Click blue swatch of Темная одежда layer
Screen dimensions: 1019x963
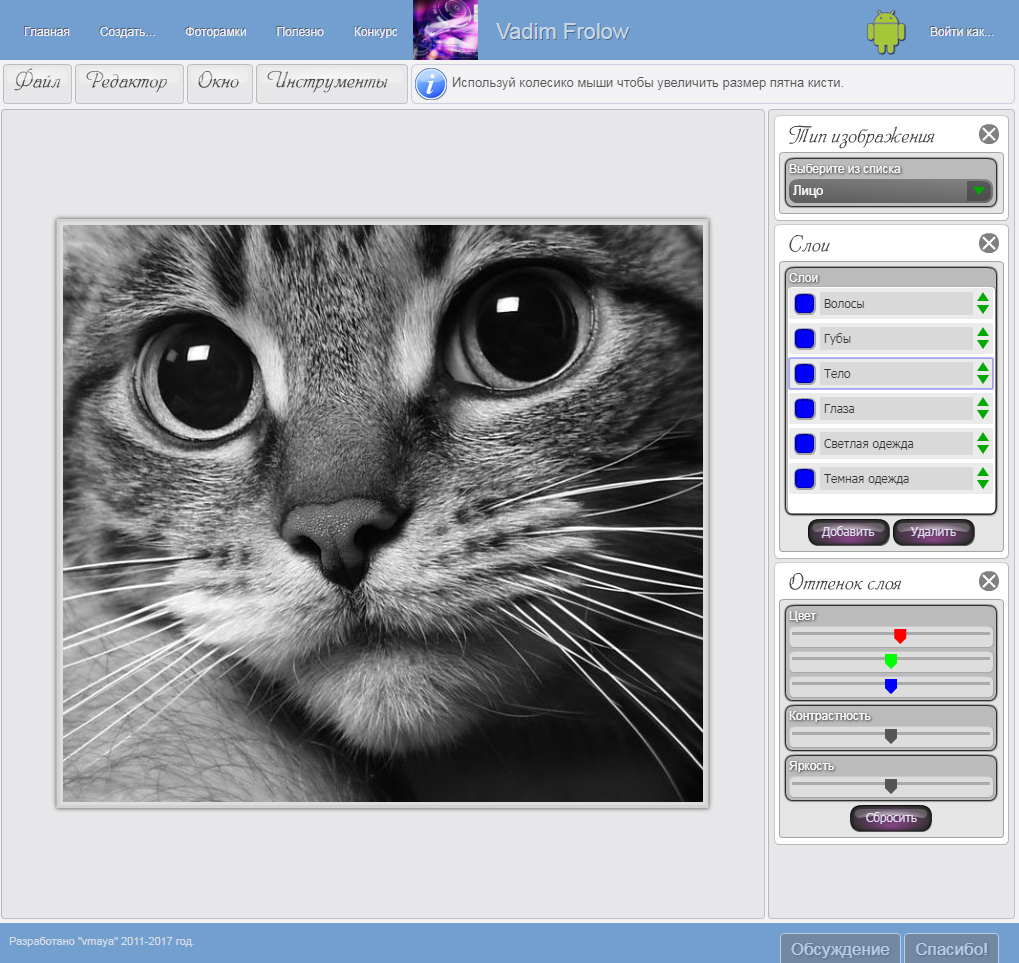pos(805,479)
